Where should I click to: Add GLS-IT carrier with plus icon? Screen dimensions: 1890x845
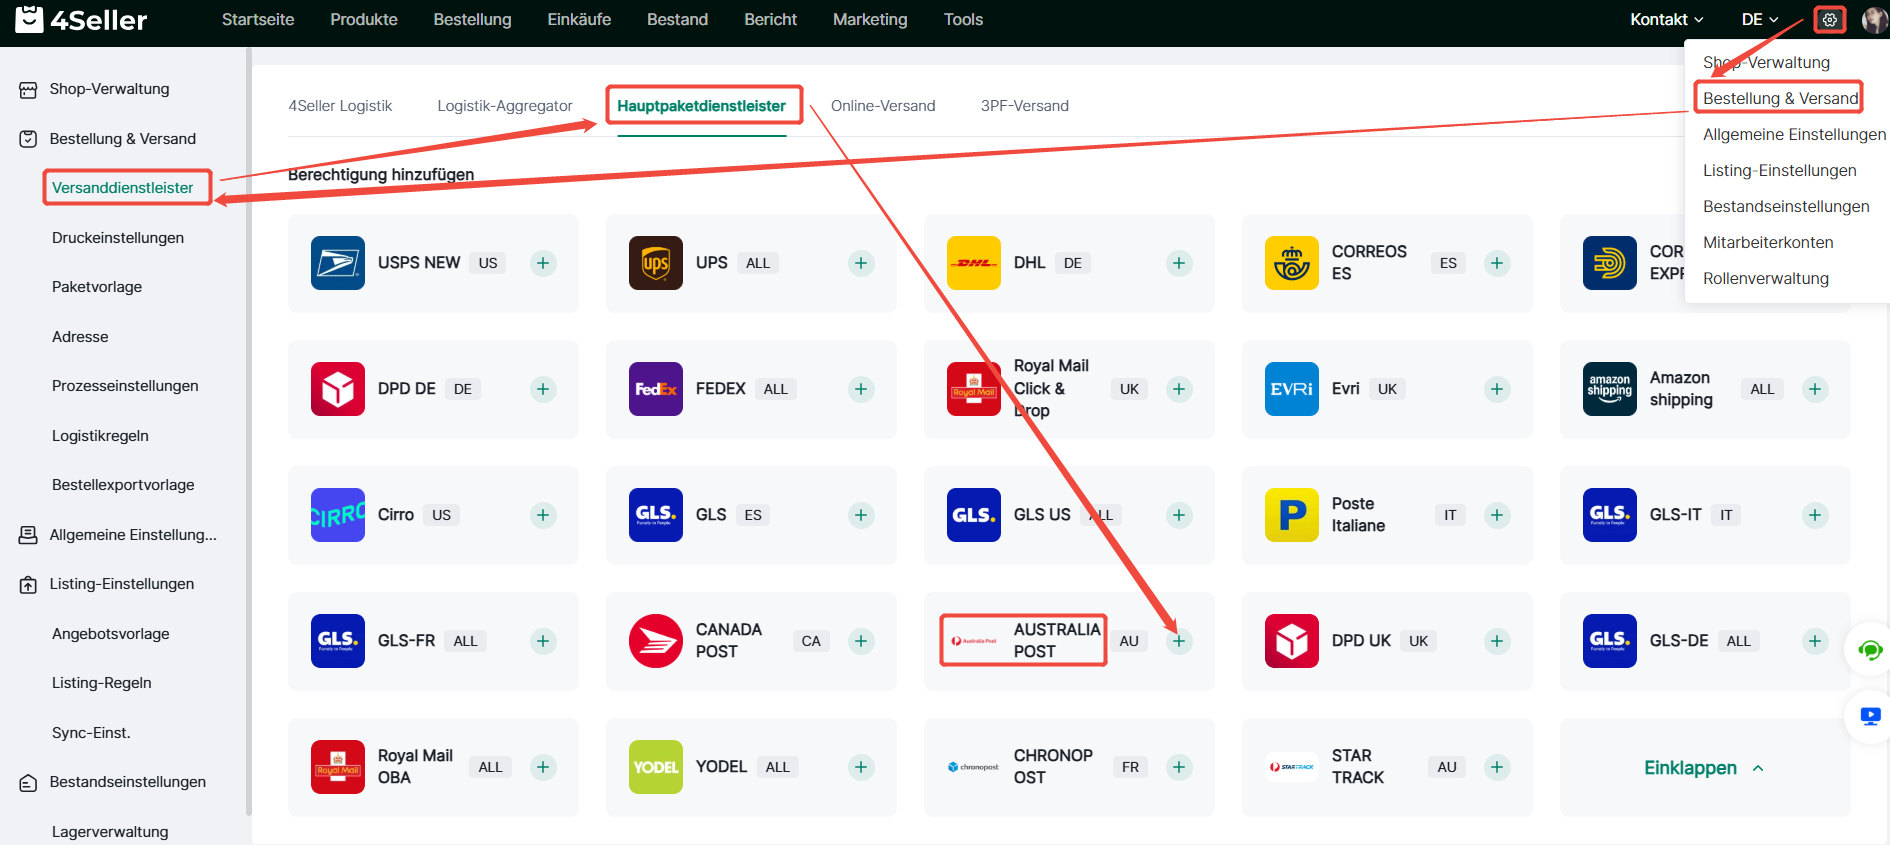(x=1815, y=515)
